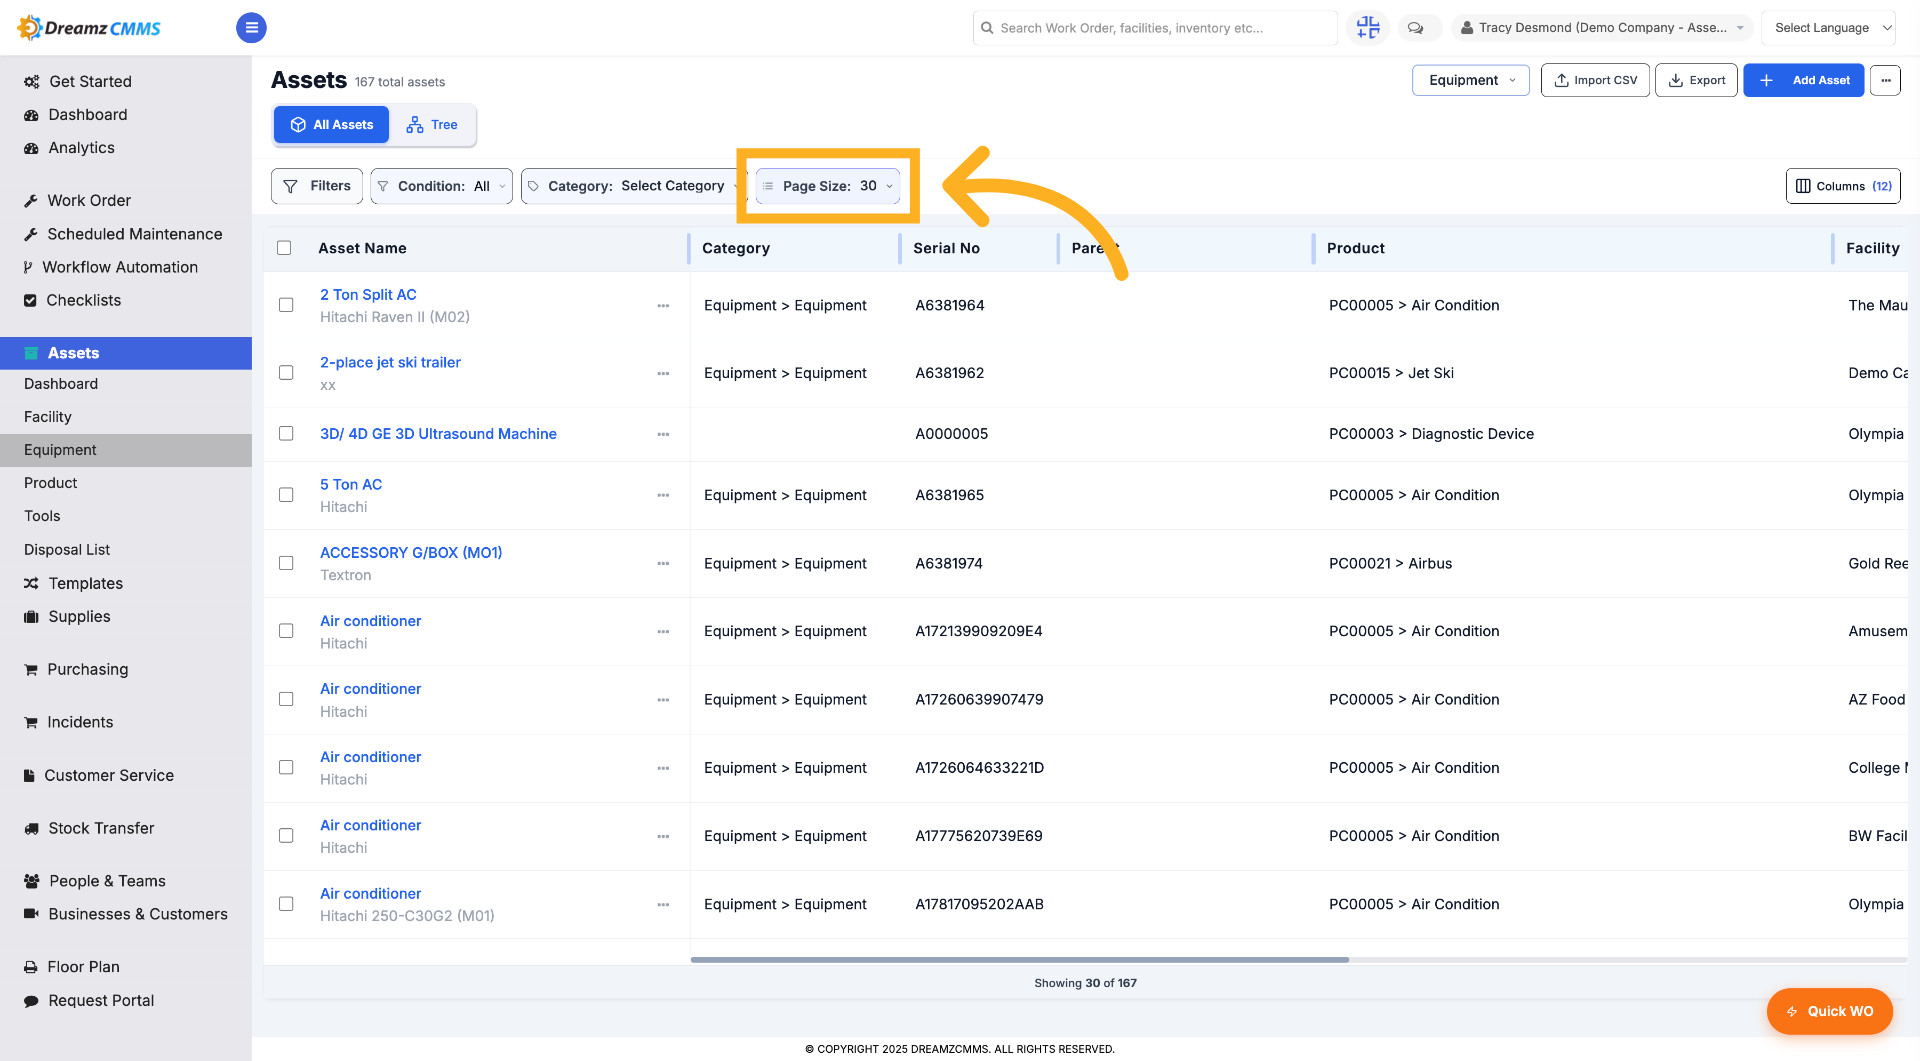Image resolution: width=1920 pixels, height=1061 pixels.
Task: Click the Businesses & Customers video icon
Action: coord(31,914)
